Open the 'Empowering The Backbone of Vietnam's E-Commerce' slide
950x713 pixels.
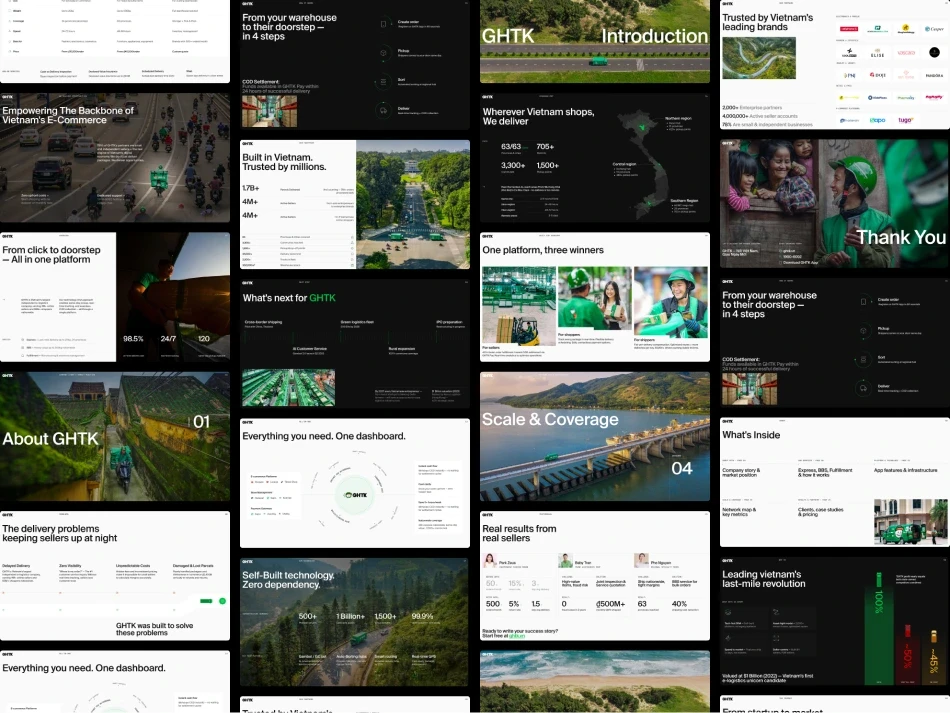[x=115, y=158]
